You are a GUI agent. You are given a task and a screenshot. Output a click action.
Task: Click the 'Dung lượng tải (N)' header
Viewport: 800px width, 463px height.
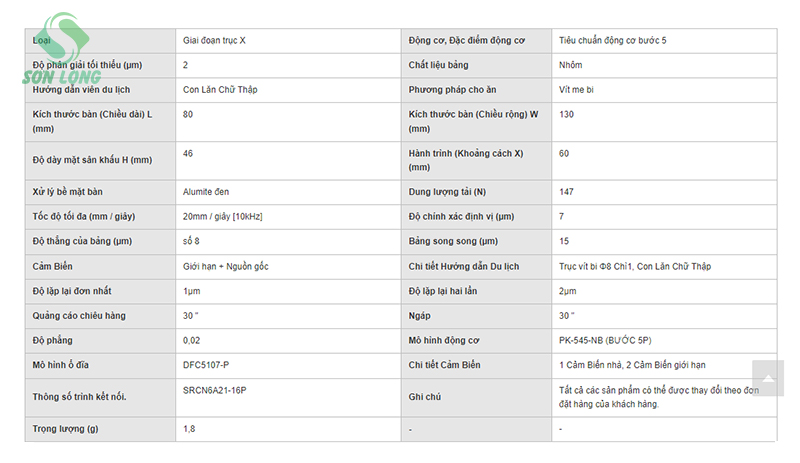point(447,192)
